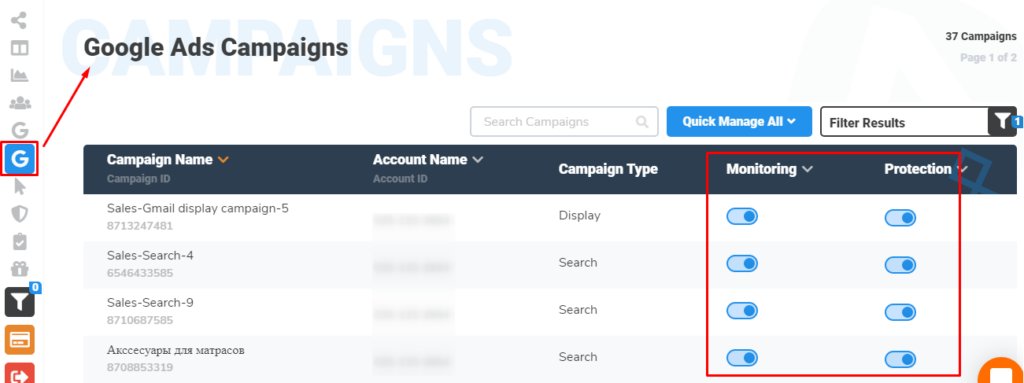This screenshot has width=1024, height=383.
Task: Click the Google Ads Campaigns heading
Action: 216,48
